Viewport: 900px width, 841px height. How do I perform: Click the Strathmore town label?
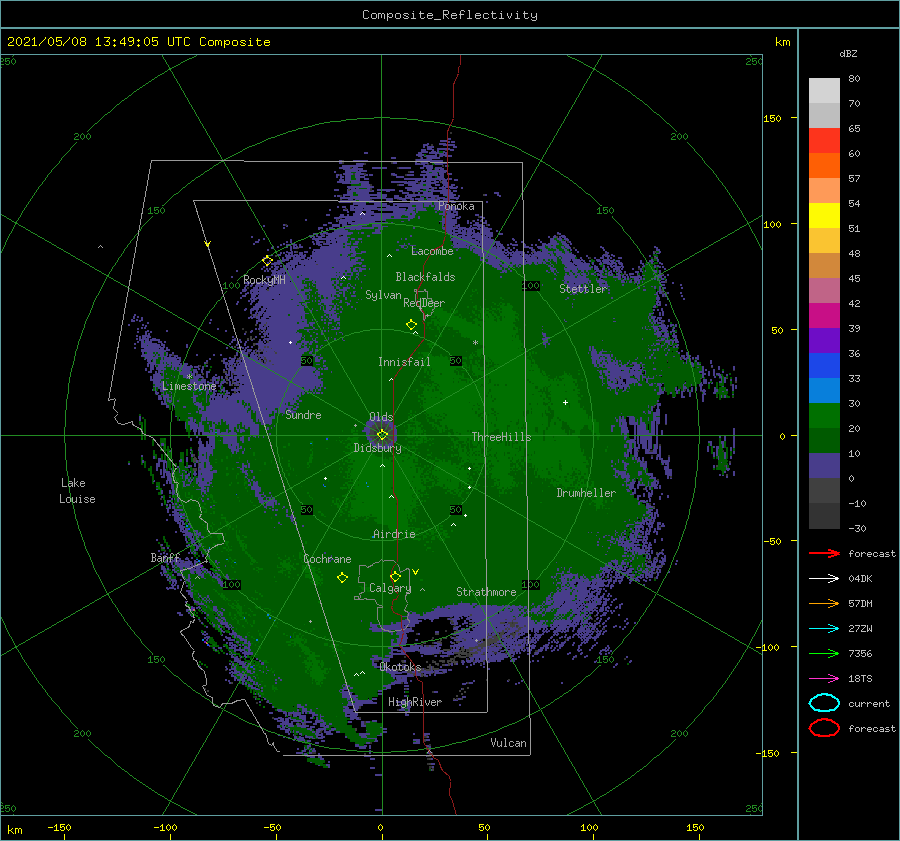pyautogui.click(x=486, y=592)
